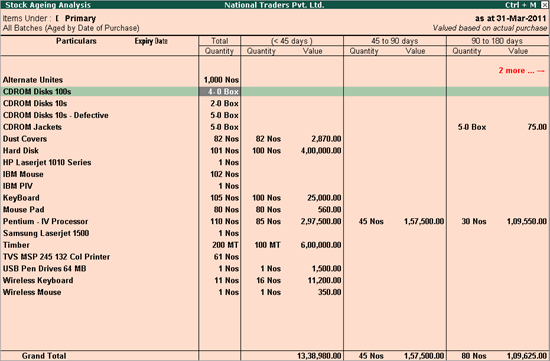Select the Wireless Mouse item
The height and width of the screenshot is (361, 550).
click(x=32, y=292)
